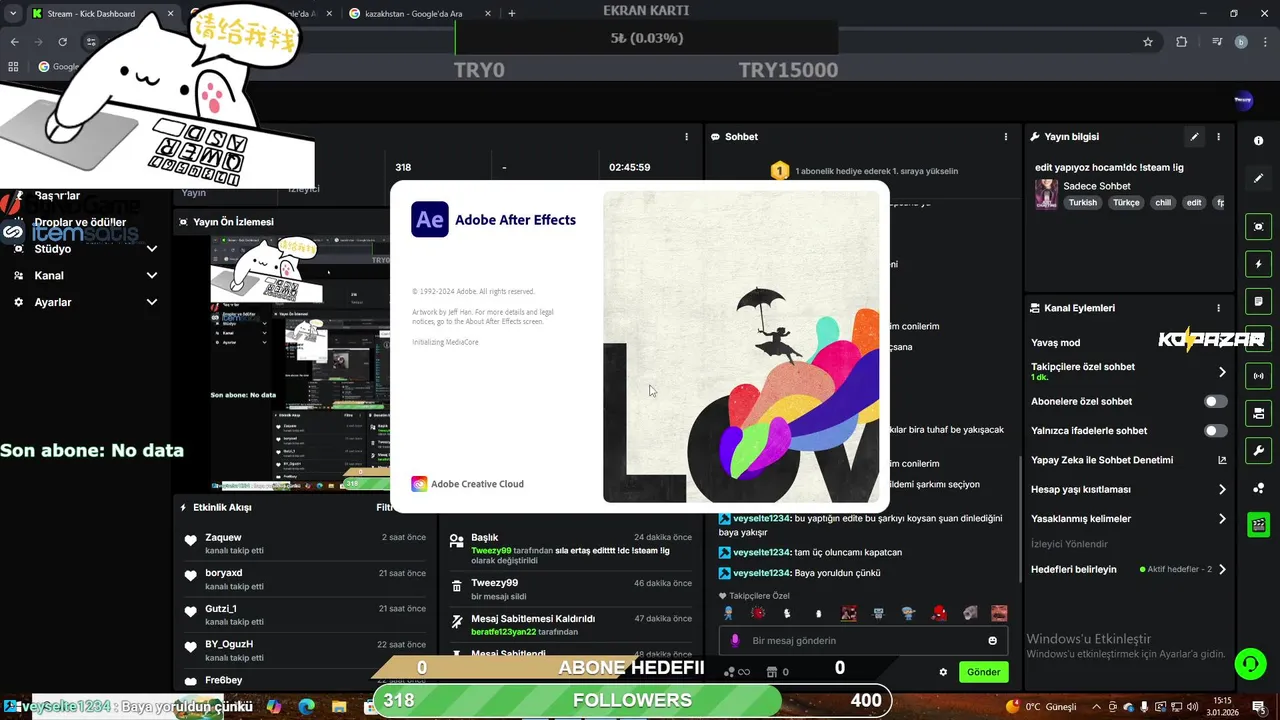1280x720 pixels.
Task: Click Bir mesaj gönderin chat input
Action: pos(863,641)
